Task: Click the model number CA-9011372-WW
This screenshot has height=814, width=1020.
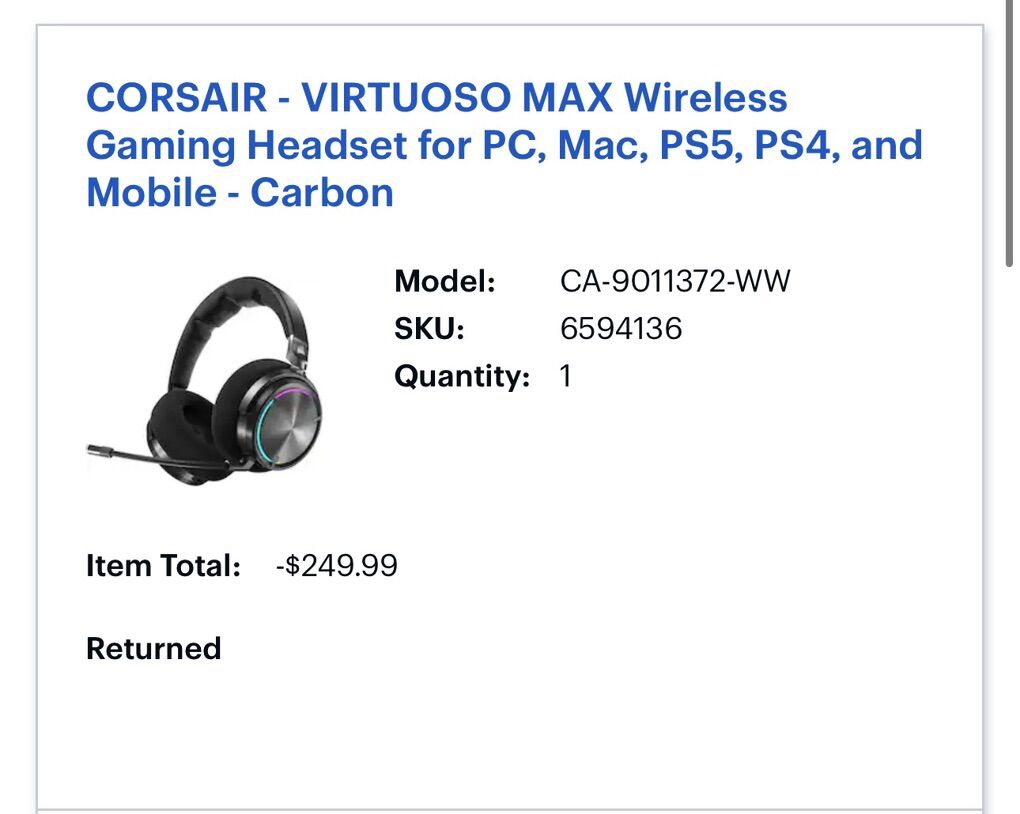Action: pos(675,281)
